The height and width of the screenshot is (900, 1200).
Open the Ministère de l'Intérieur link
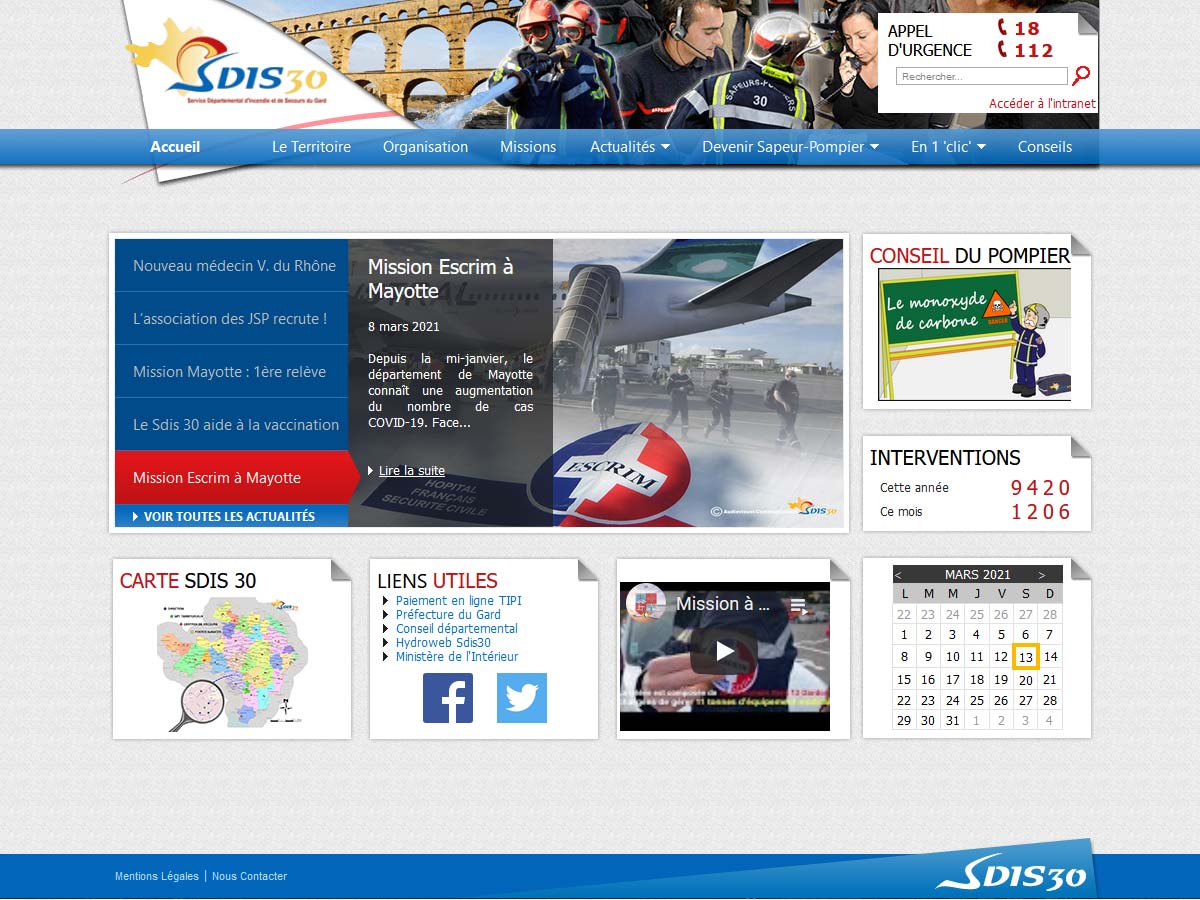[457, 657]
